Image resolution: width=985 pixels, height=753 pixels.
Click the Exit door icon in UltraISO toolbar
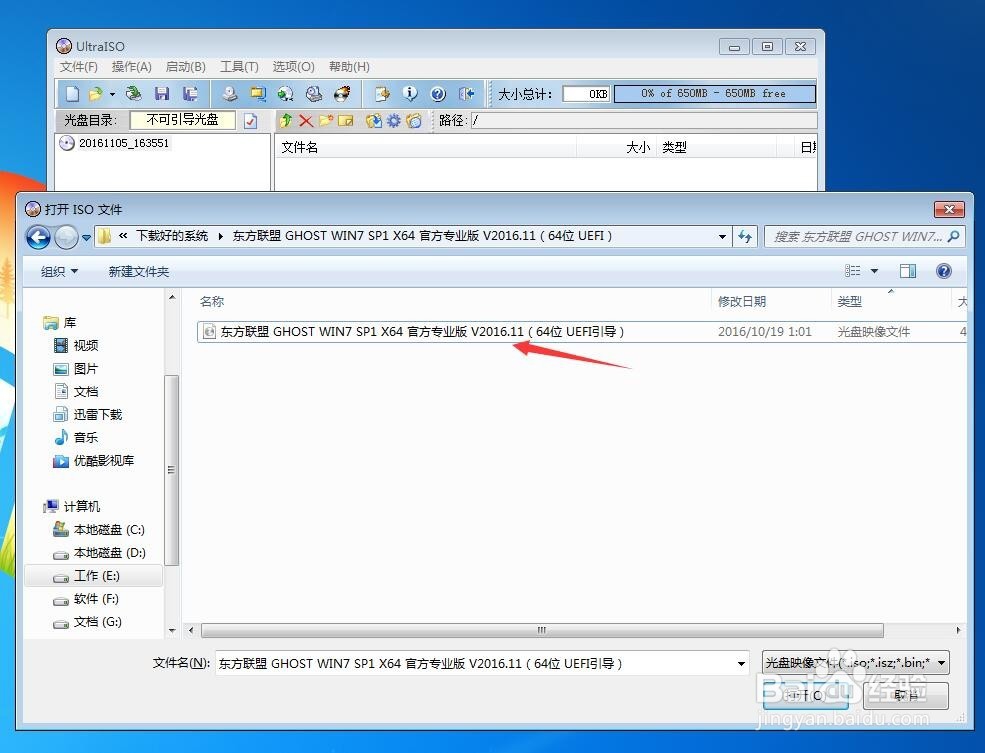point(466,94)
